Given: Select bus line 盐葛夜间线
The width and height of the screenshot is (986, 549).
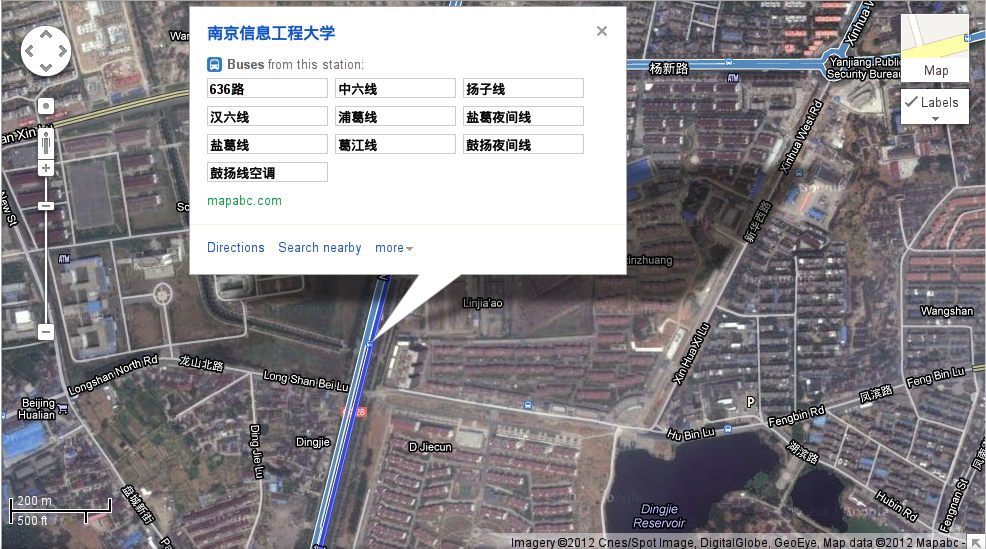Looking at the screenshot, I should click(x=524, y=116).
